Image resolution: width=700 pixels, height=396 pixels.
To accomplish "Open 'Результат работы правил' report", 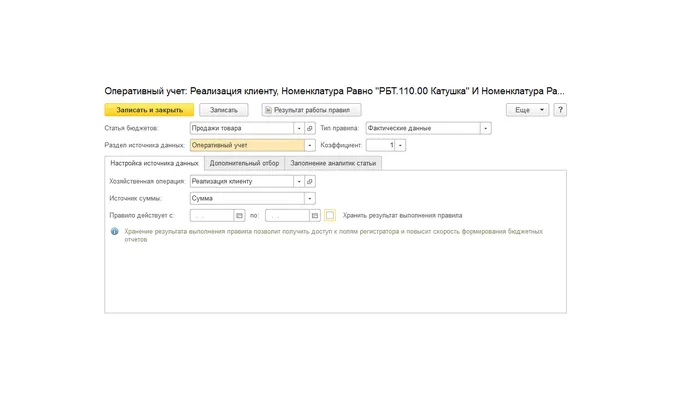I will [x=312, y=110].
